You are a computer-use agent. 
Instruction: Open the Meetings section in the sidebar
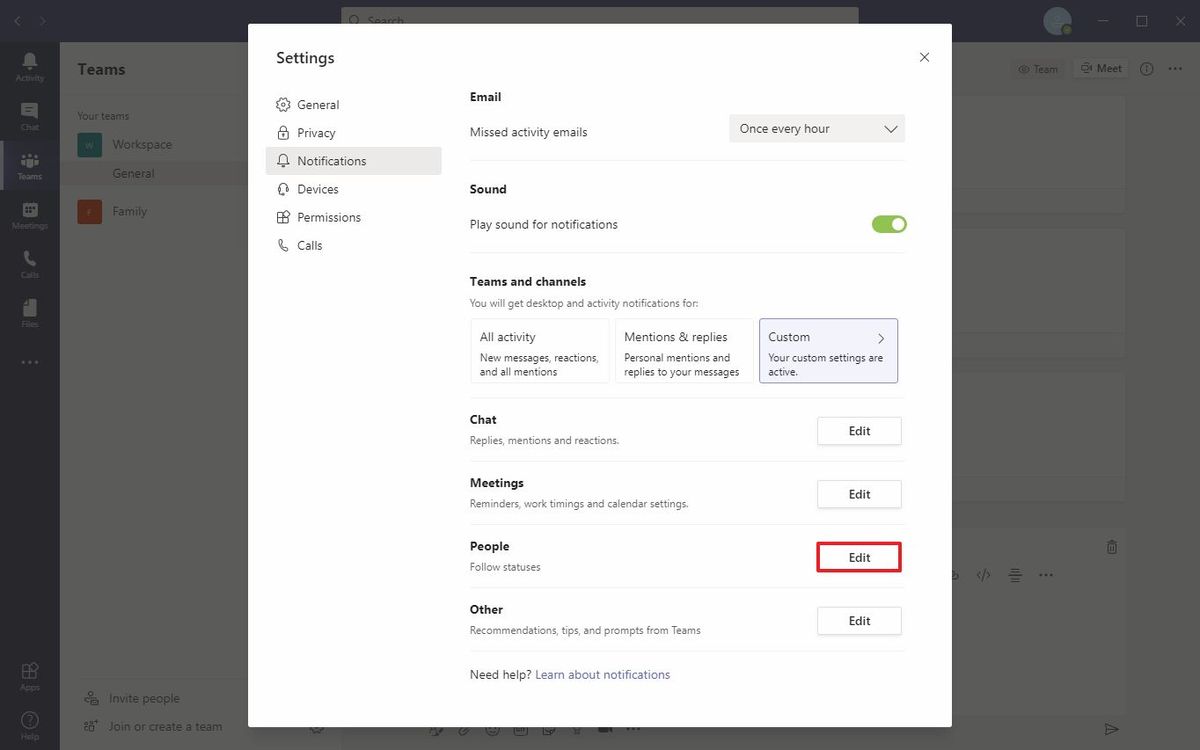pos(29,214)
